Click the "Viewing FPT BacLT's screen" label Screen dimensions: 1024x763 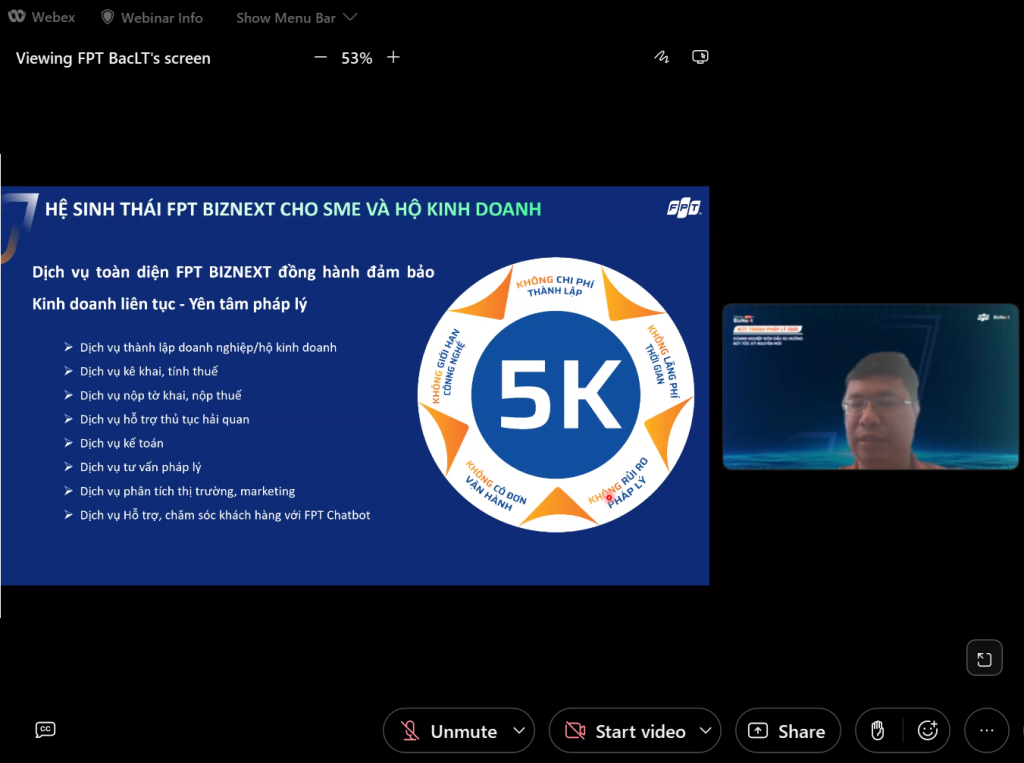(113, 58)
